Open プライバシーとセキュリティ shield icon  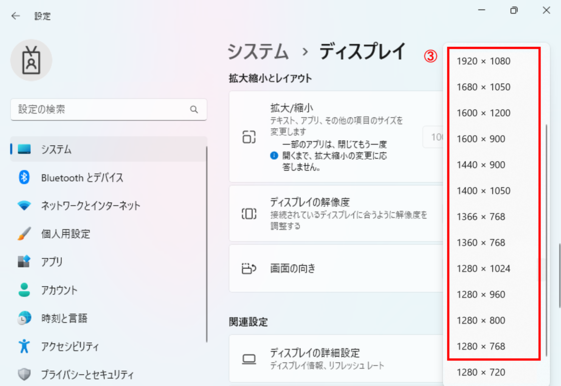coord(24,374)
